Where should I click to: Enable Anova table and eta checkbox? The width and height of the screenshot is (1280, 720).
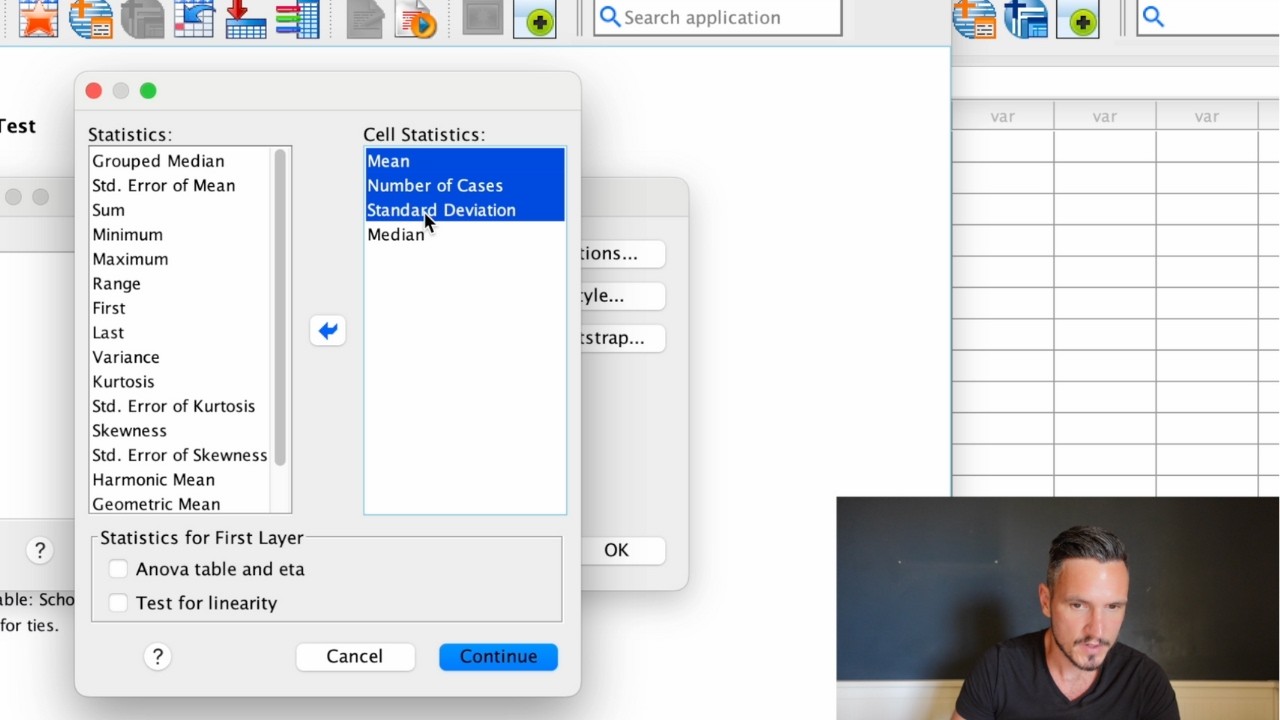coord(118,569)
